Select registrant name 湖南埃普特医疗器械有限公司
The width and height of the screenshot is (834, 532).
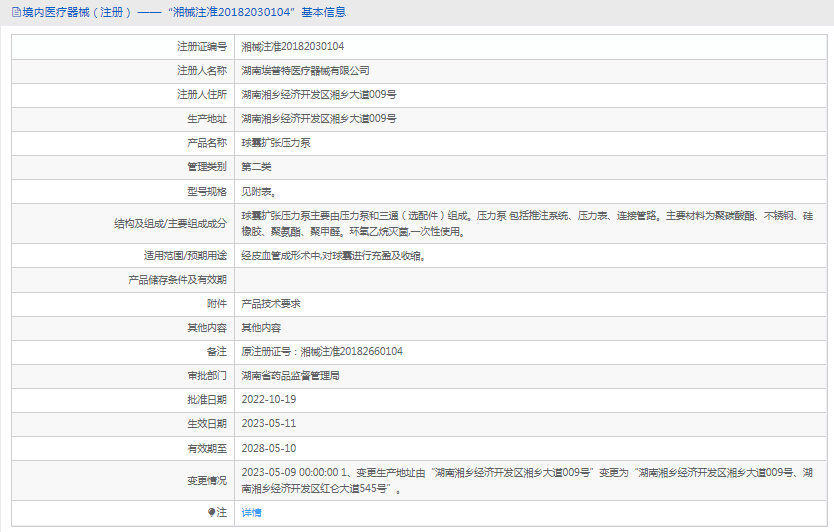tap(305, 70)
